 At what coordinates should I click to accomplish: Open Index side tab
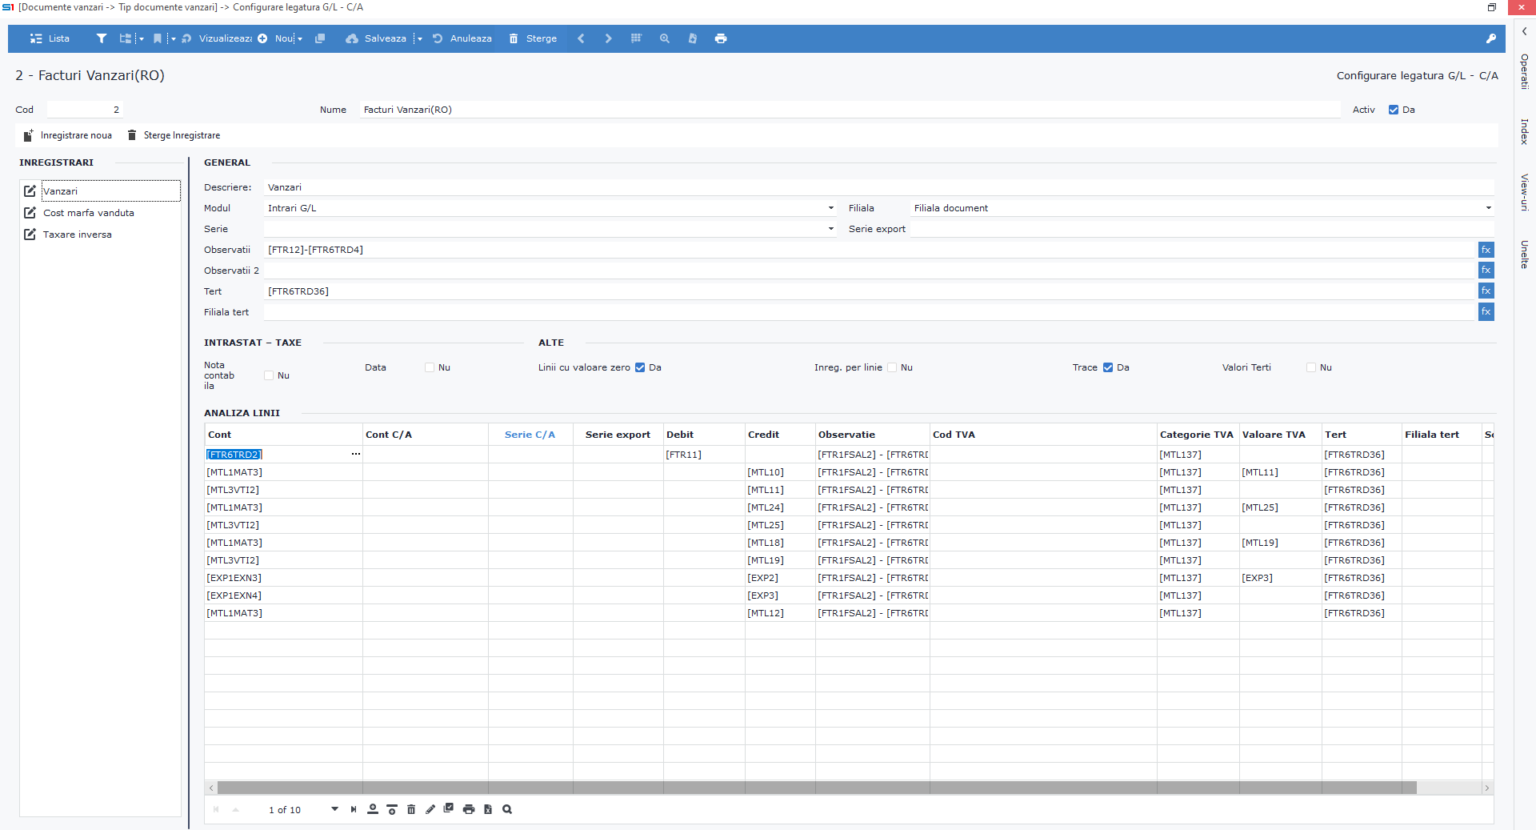click(x=1524, y=132)
